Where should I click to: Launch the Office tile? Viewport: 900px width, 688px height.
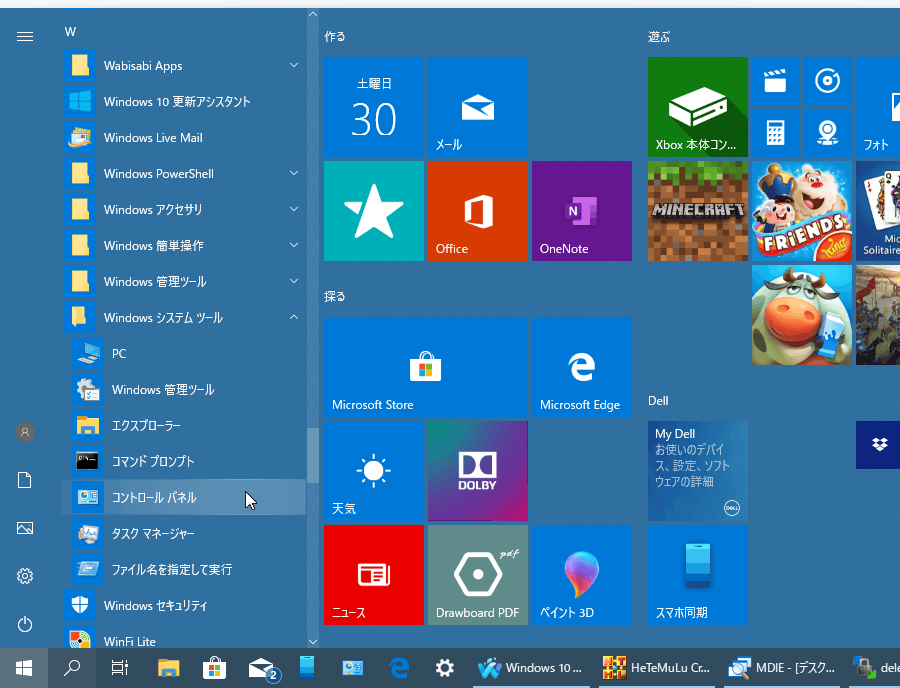point(478,211)
